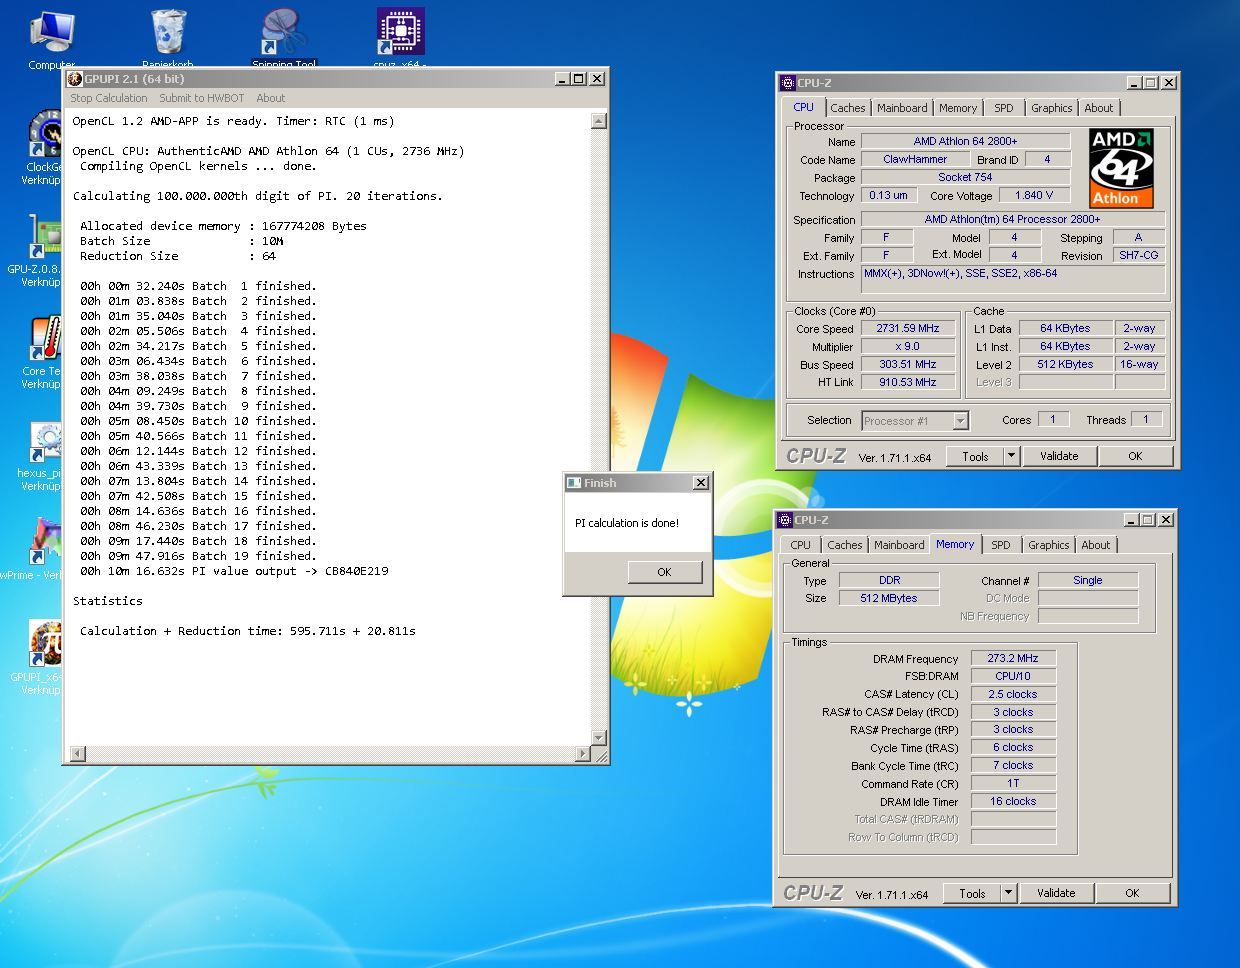Click the Package Socket 754 field

tap(965, 177)
